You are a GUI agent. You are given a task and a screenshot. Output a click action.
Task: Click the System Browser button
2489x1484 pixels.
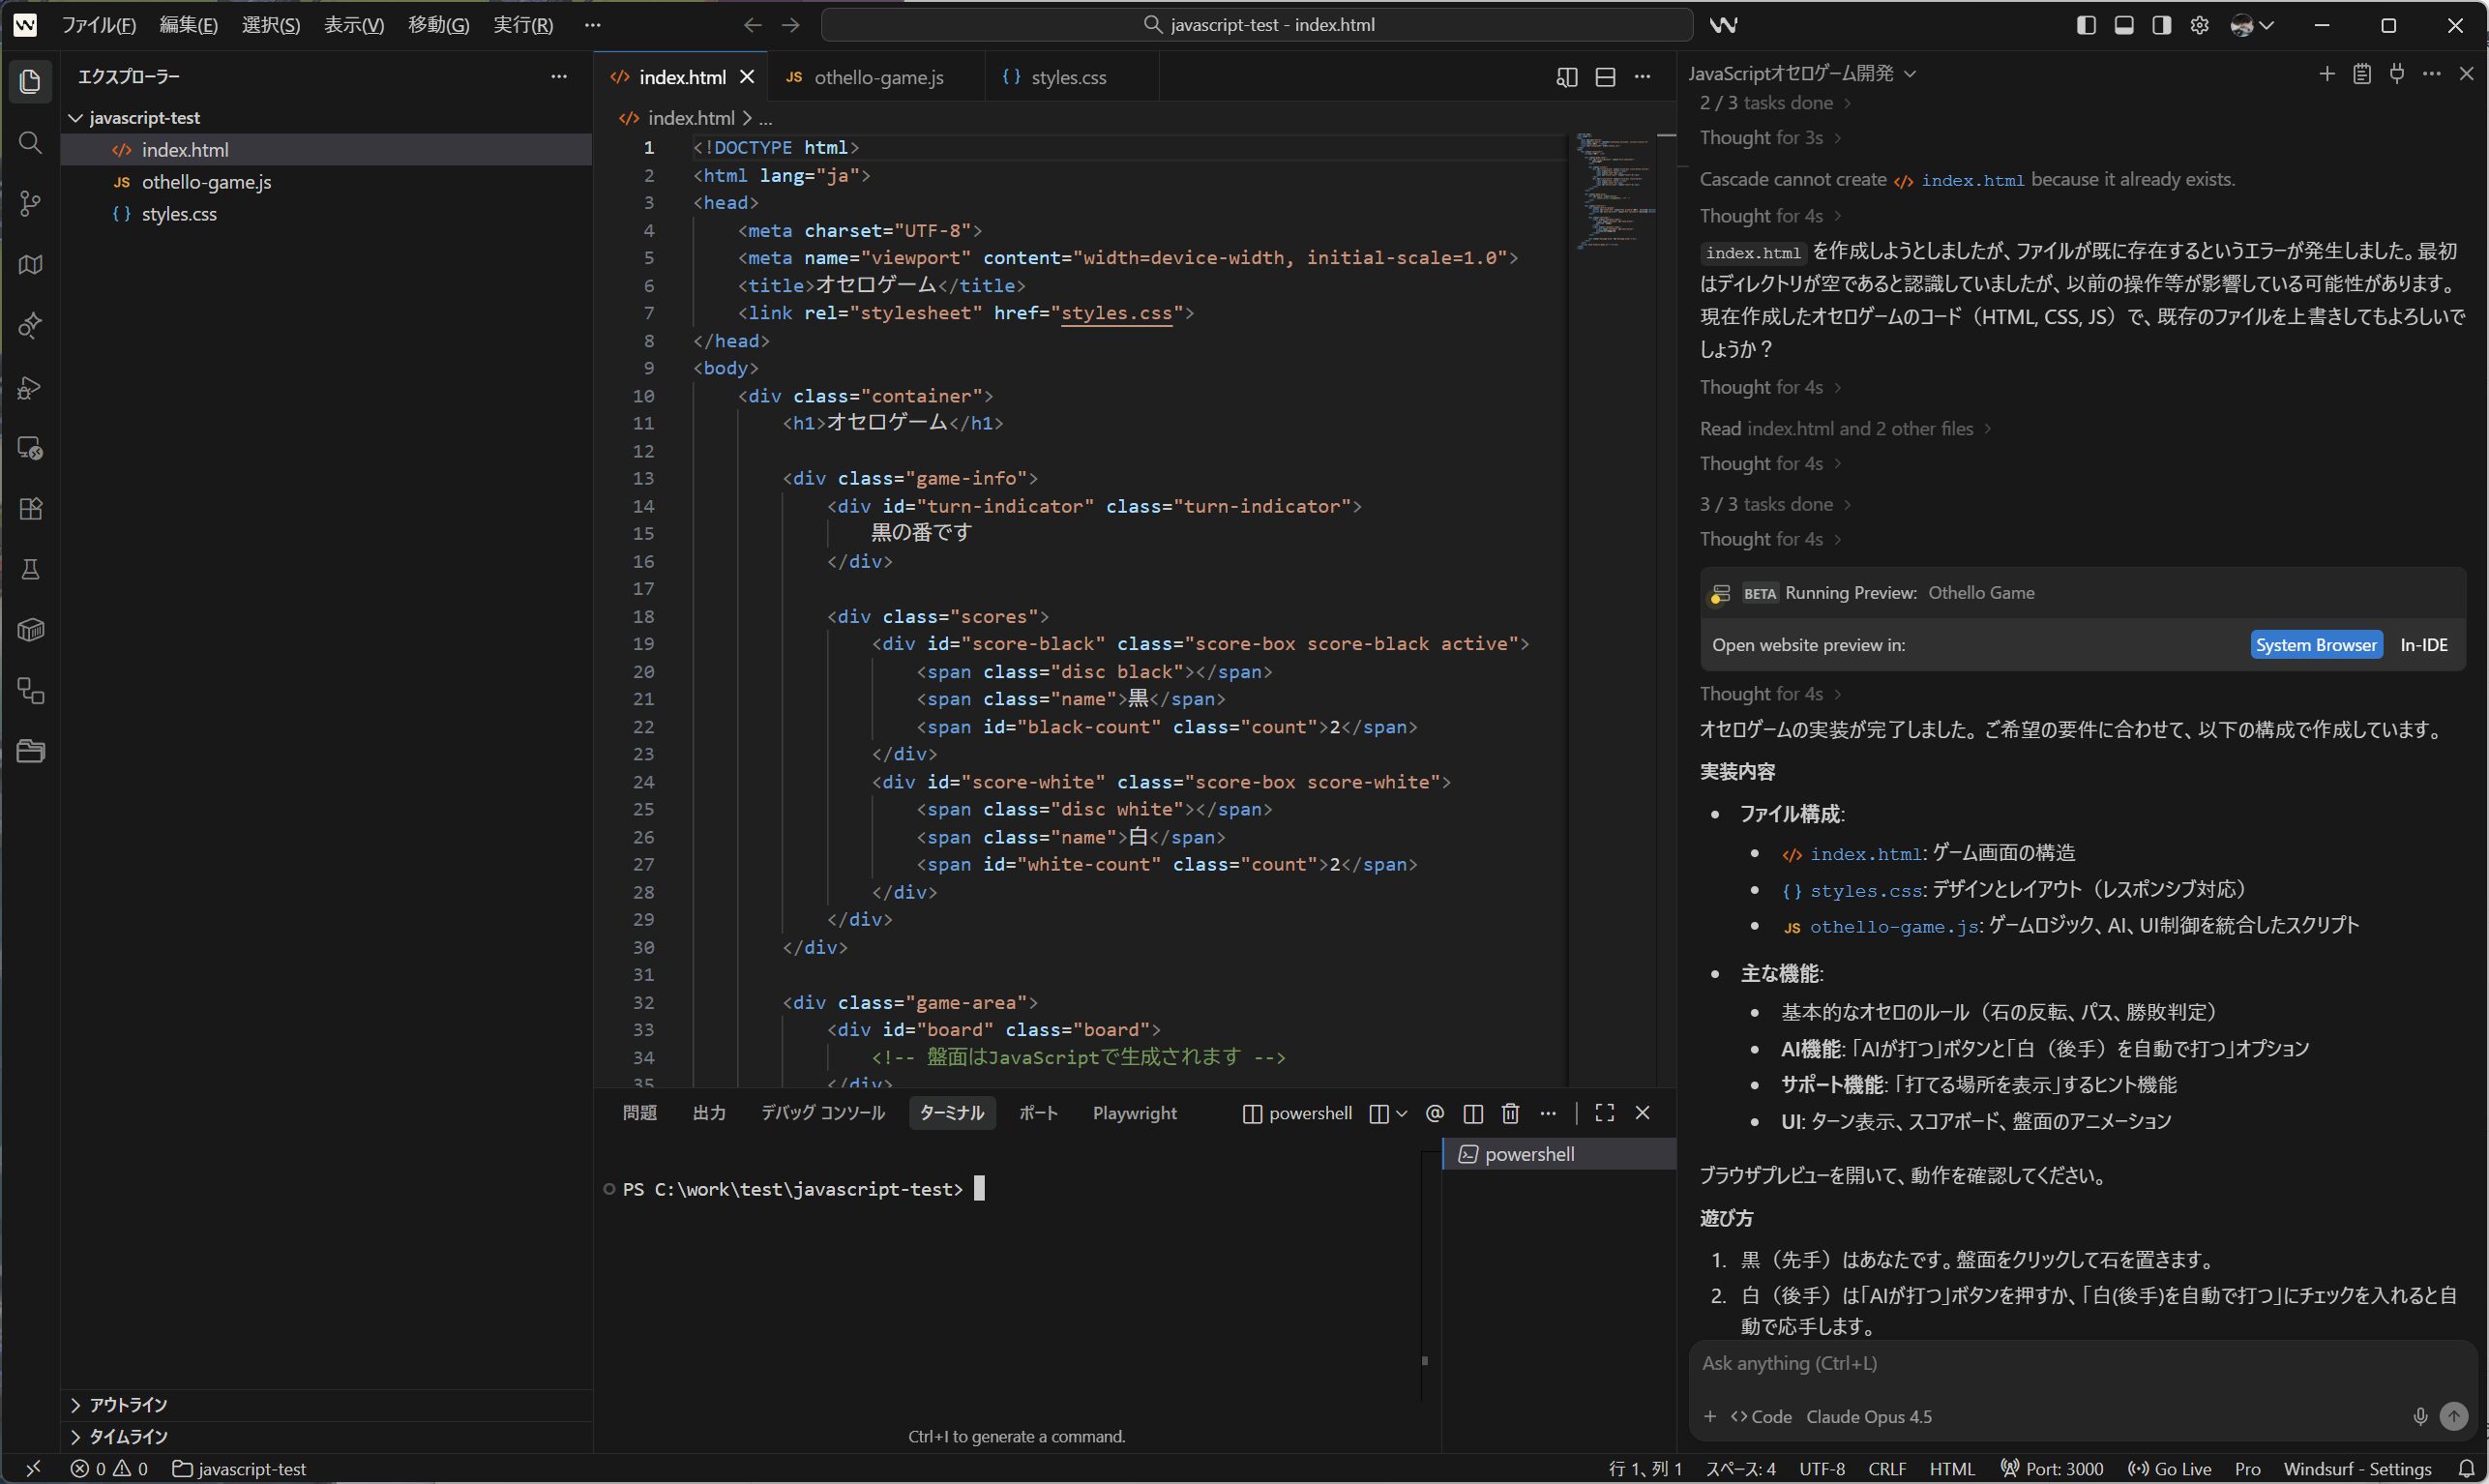click(x=2315, y=645)
